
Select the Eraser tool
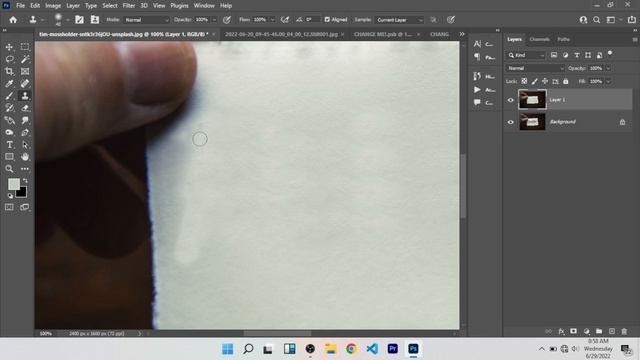click(x=25, y=108)
